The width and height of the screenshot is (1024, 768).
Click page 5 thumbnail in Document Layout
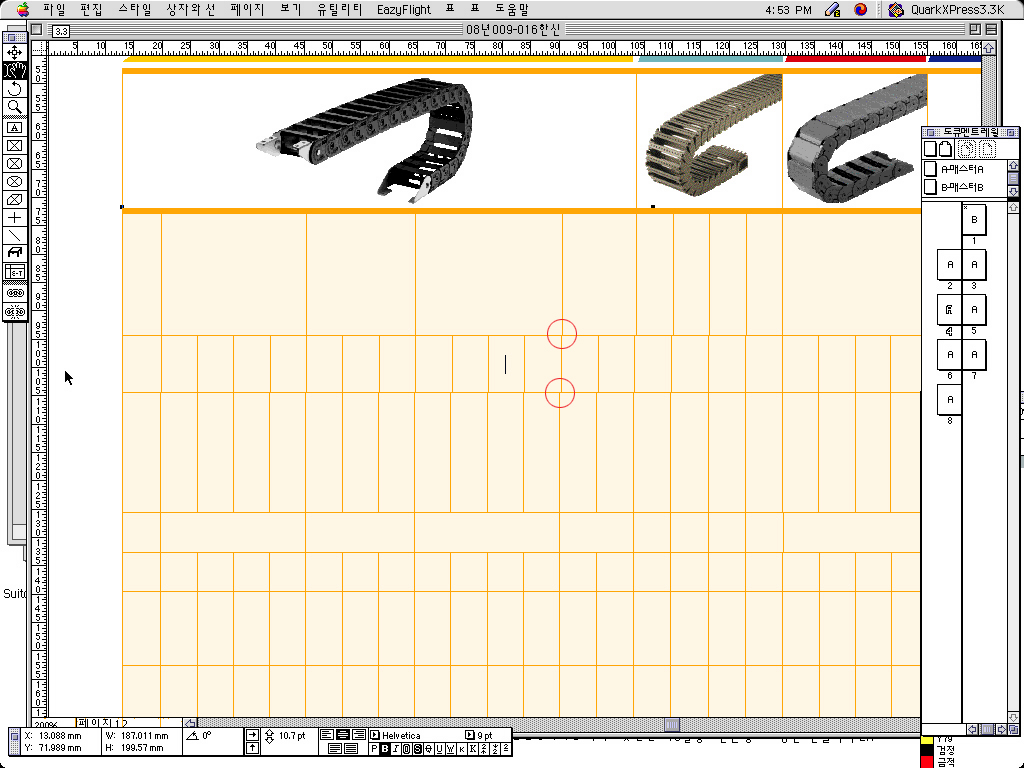tap(974, 310)
